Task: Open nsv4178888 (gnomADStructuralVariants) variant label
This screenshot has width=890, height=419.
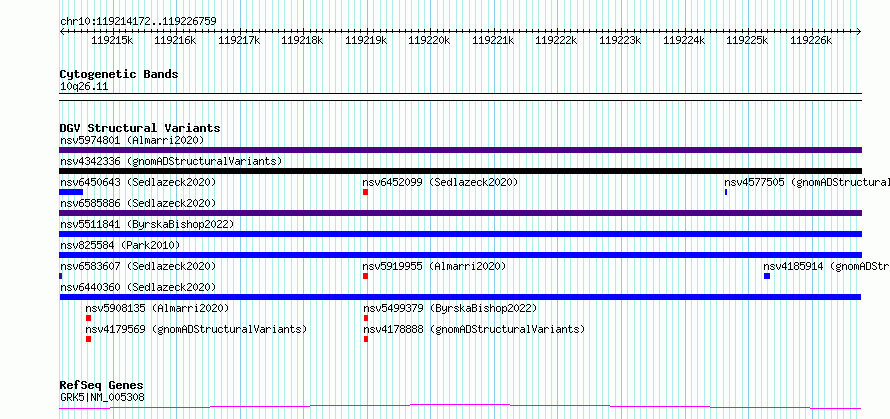Action: (474, 329)
